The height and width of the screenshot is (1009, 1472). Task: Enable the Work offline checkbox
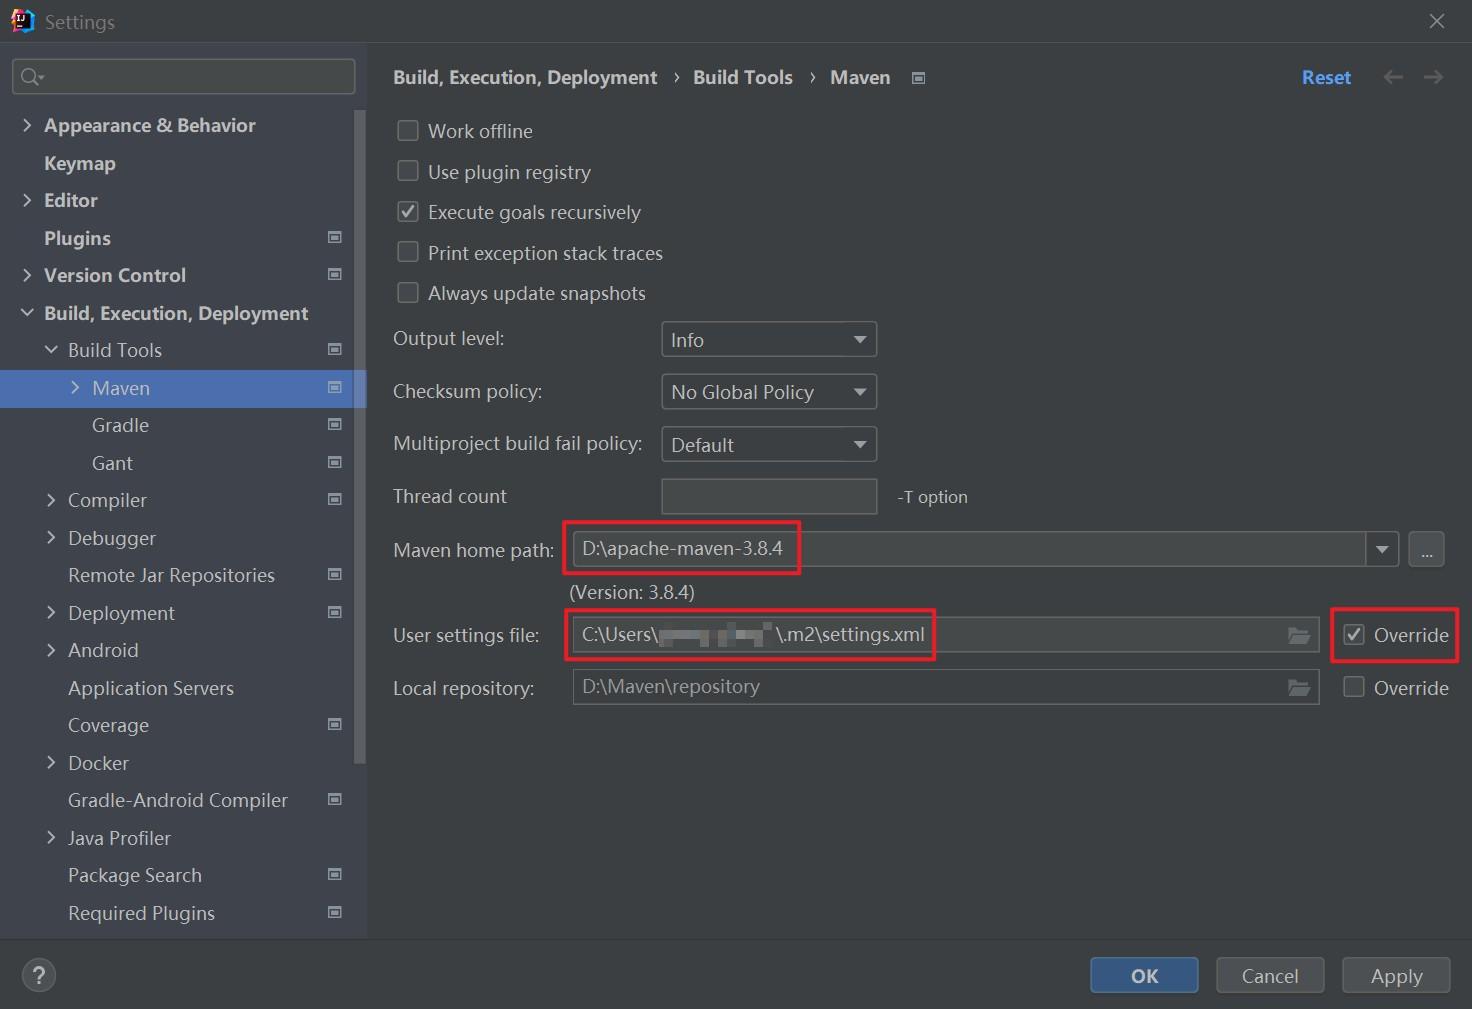408,131
